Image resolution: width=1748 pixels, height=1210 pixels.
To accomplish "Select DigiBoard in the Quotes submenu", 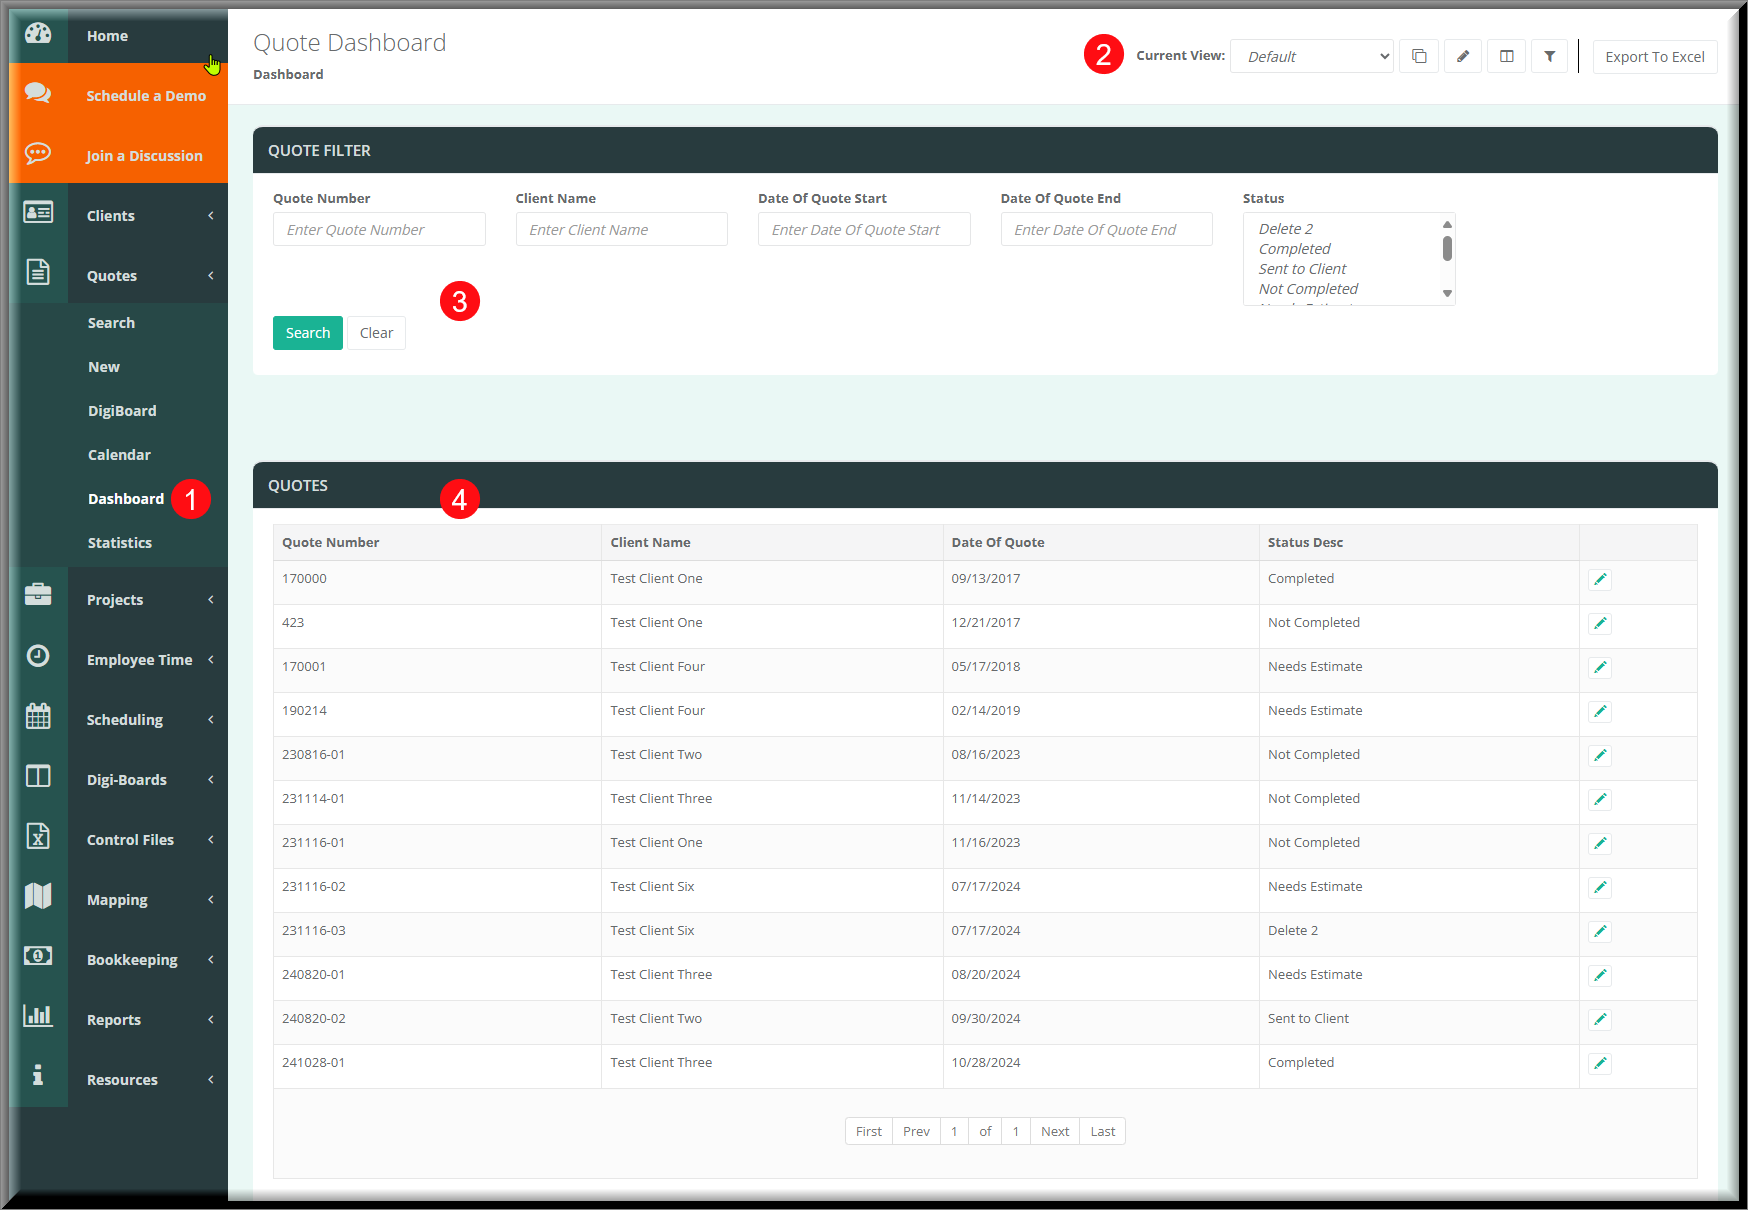I will click(122, 411).
